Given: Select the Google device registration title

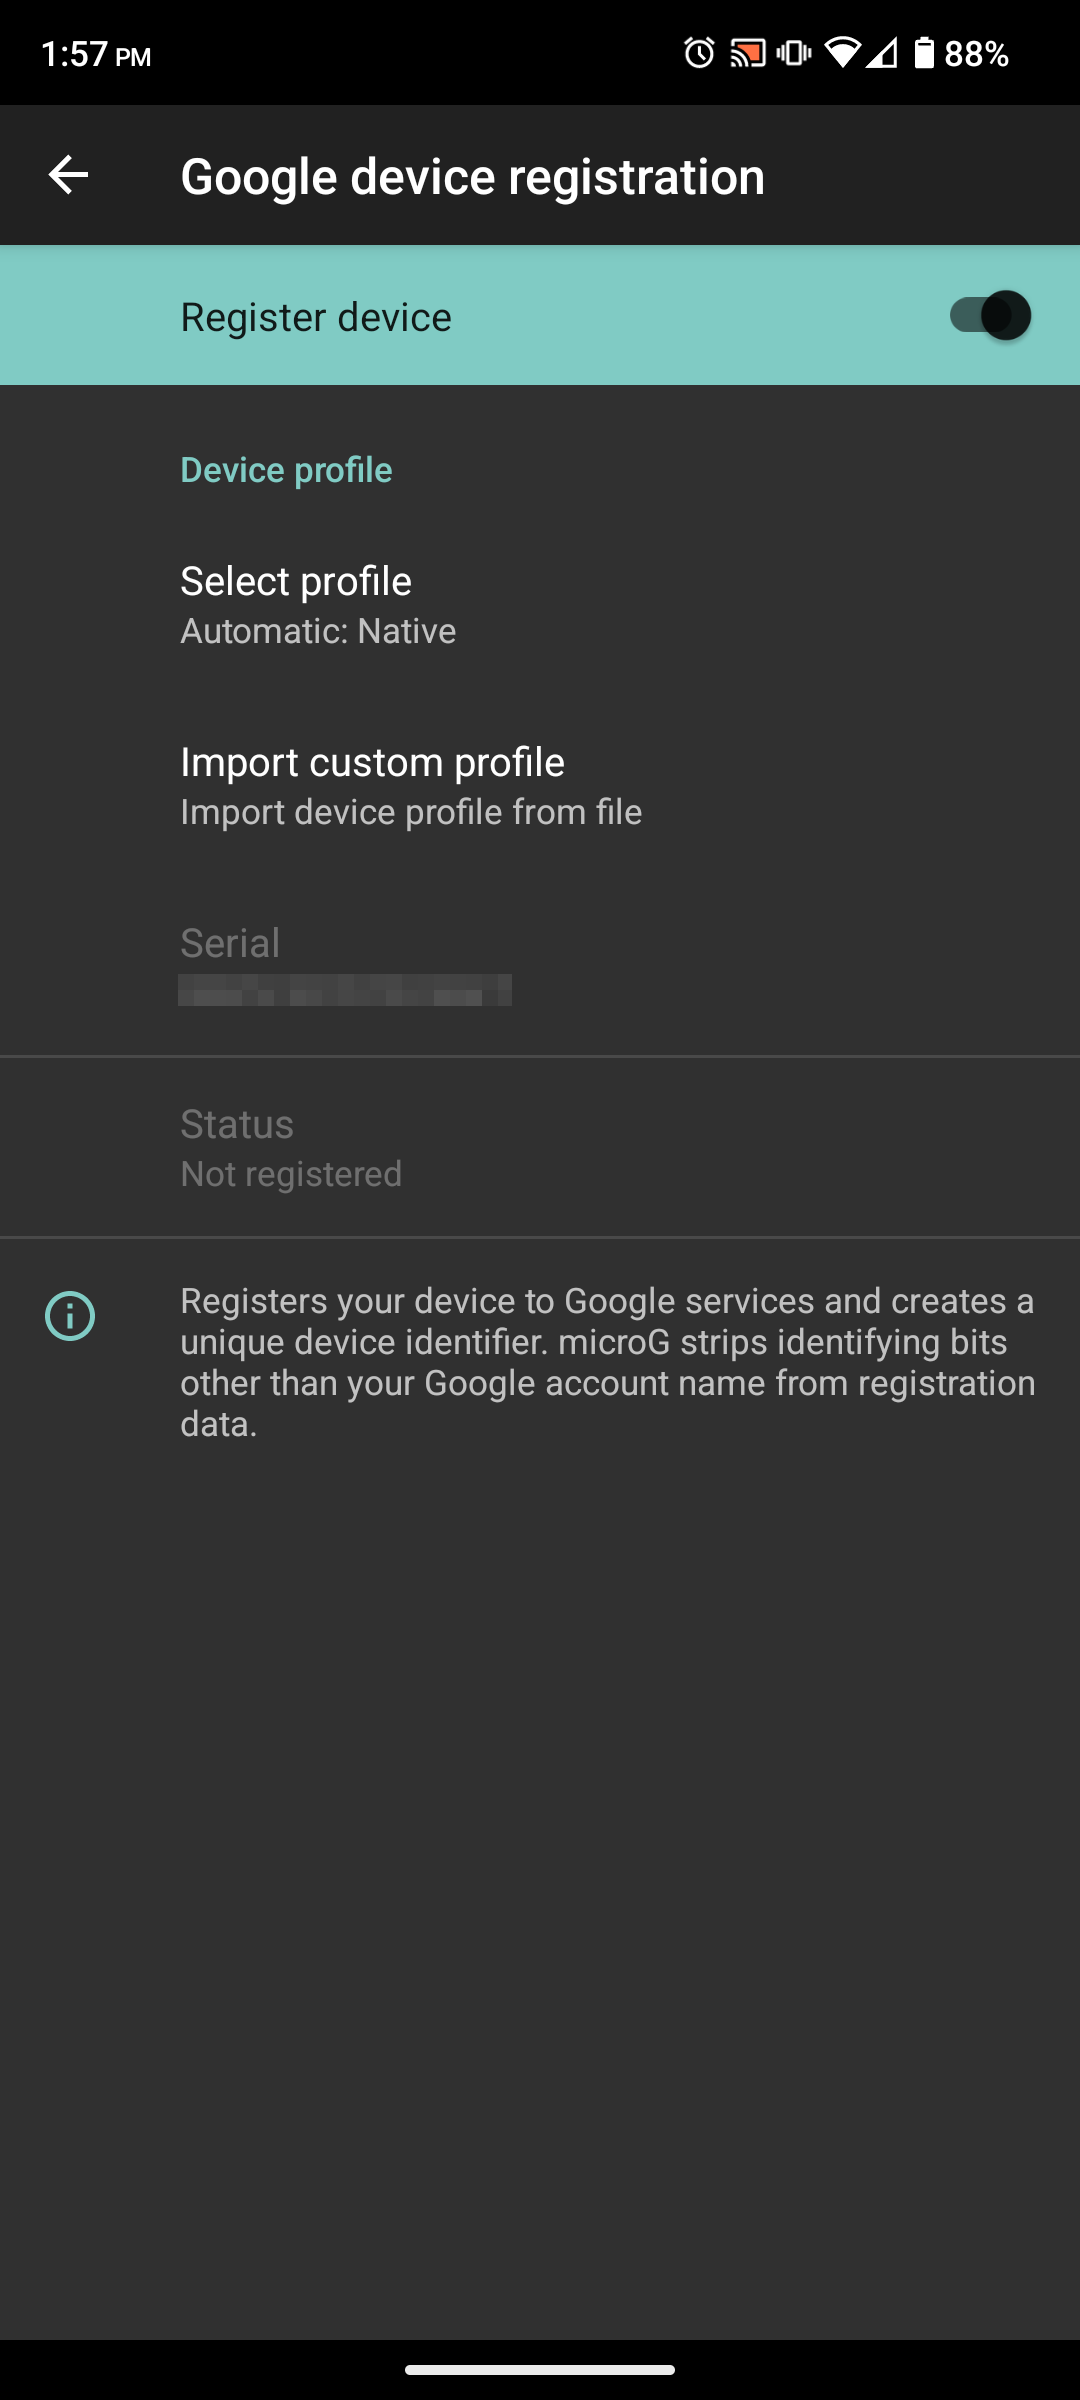Looking at the screenshot, I should [x=472, y=175].
